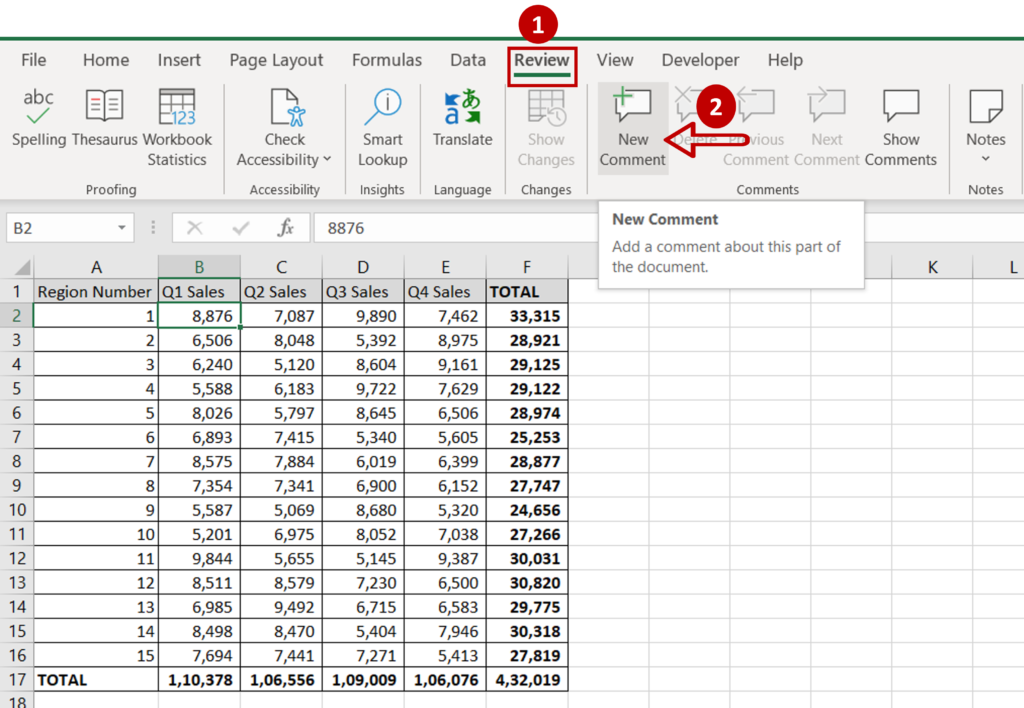The width and height of the screenshot is (1024, 708).
Task: Open the Thesaurus
Action: (x=104, y=125)
